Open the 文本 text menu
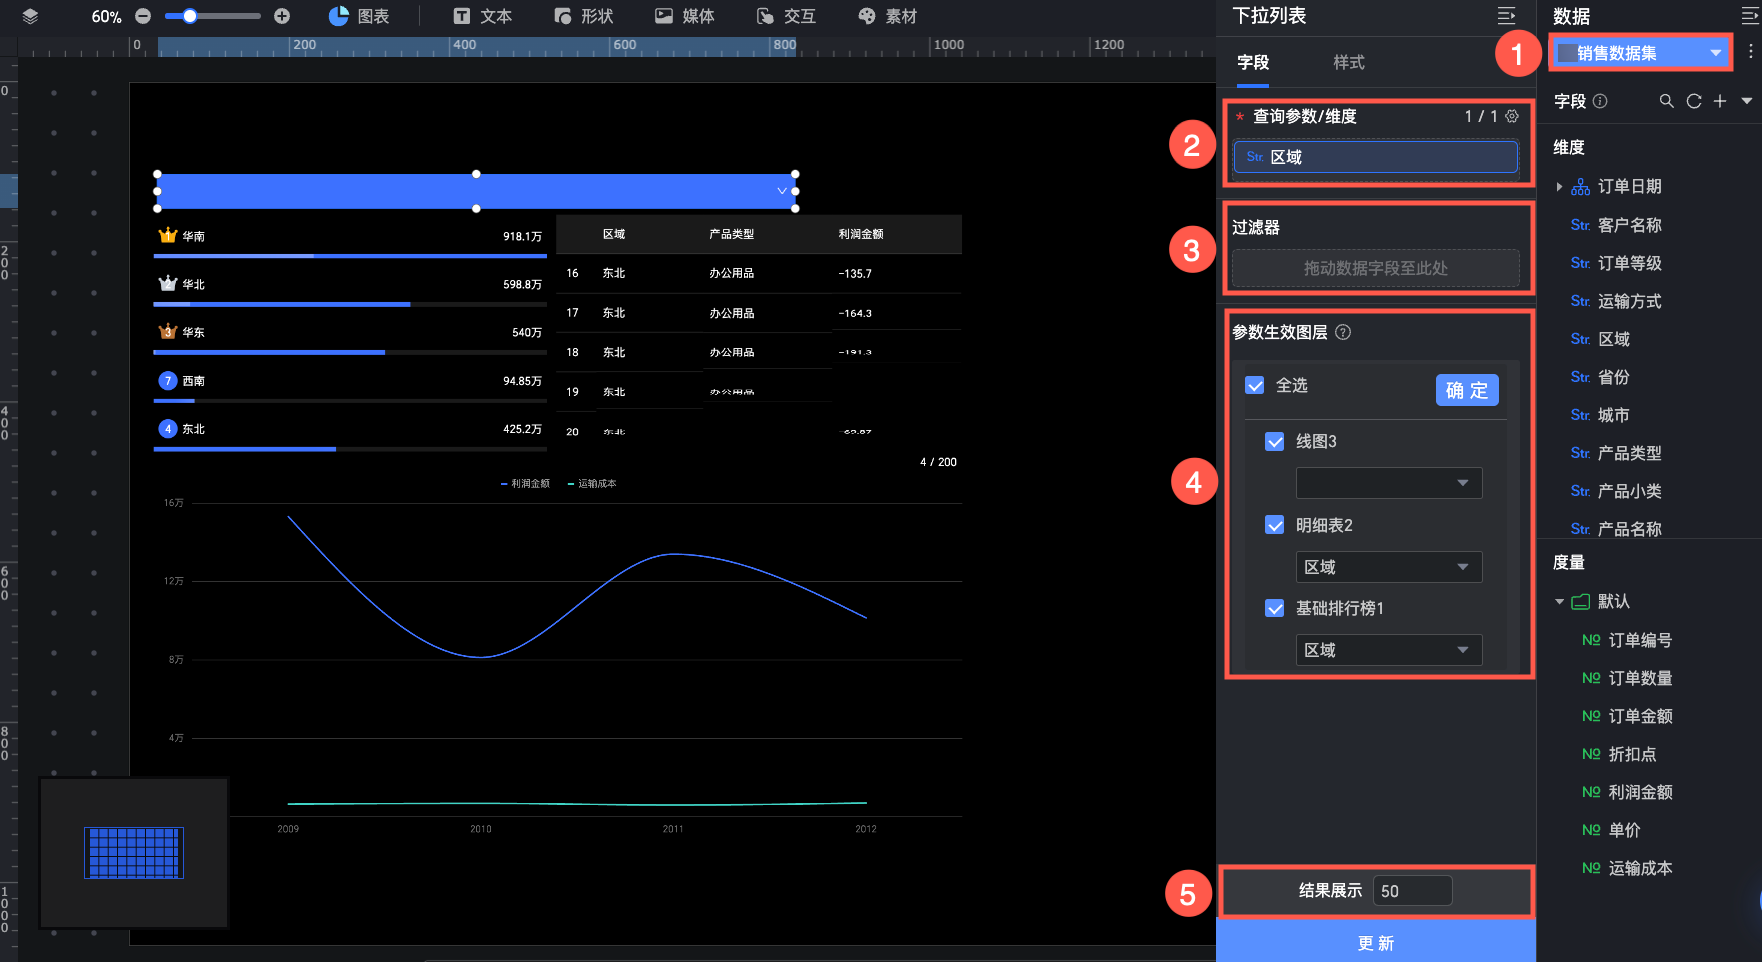The width and height of the screenshot is (1762, 962). pyautogui.click(x=482, y=16)
